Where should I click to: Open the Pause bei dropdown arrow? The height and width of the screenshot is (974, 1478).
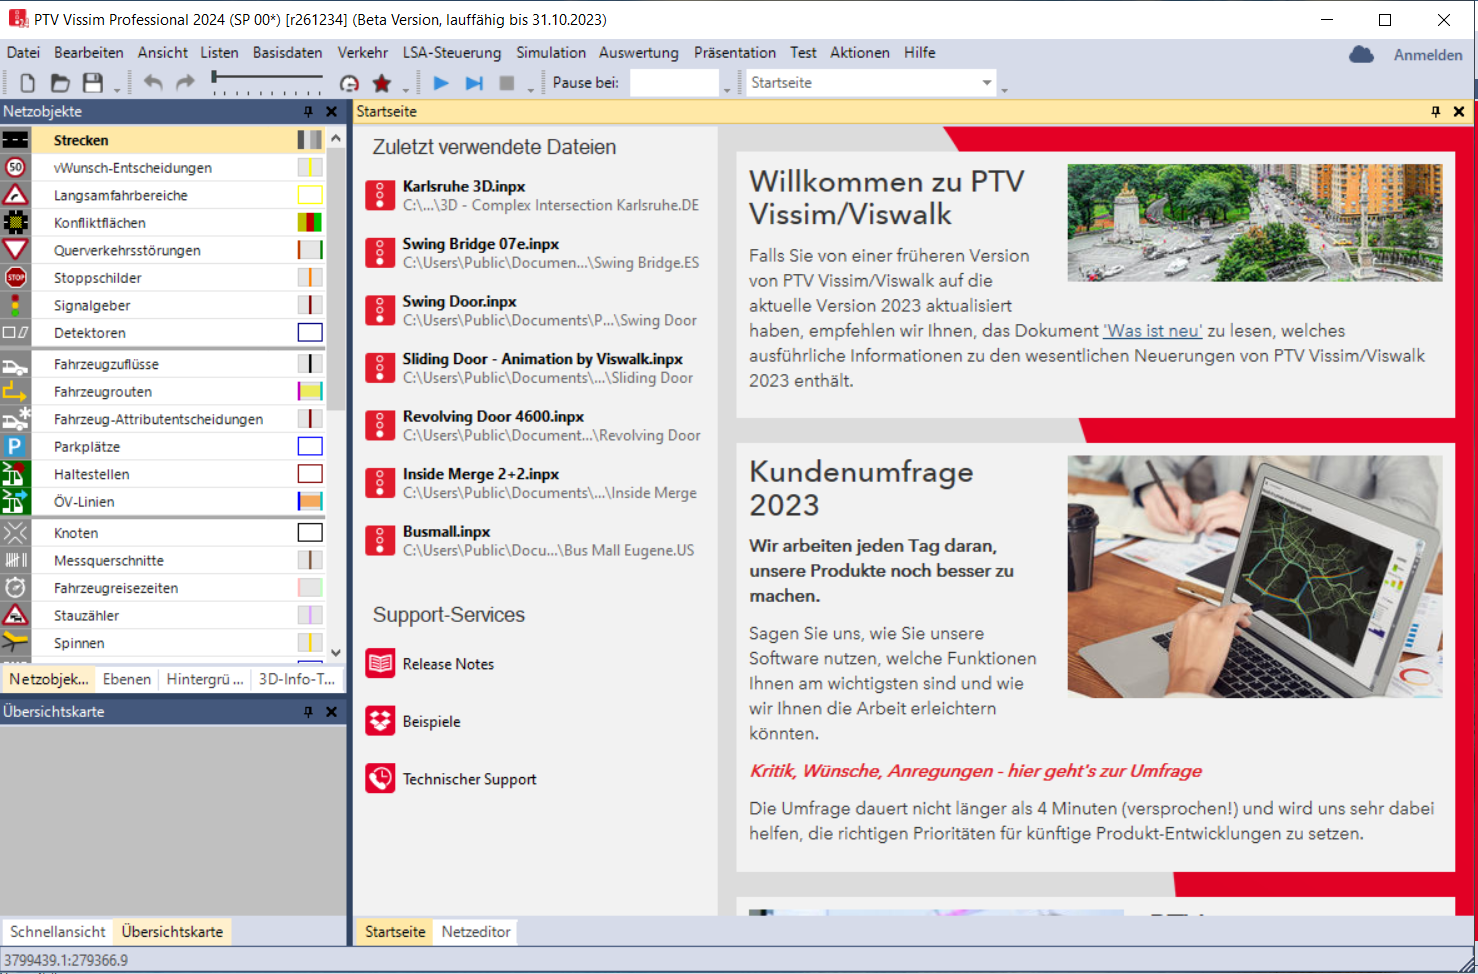(x=727, y=90)
